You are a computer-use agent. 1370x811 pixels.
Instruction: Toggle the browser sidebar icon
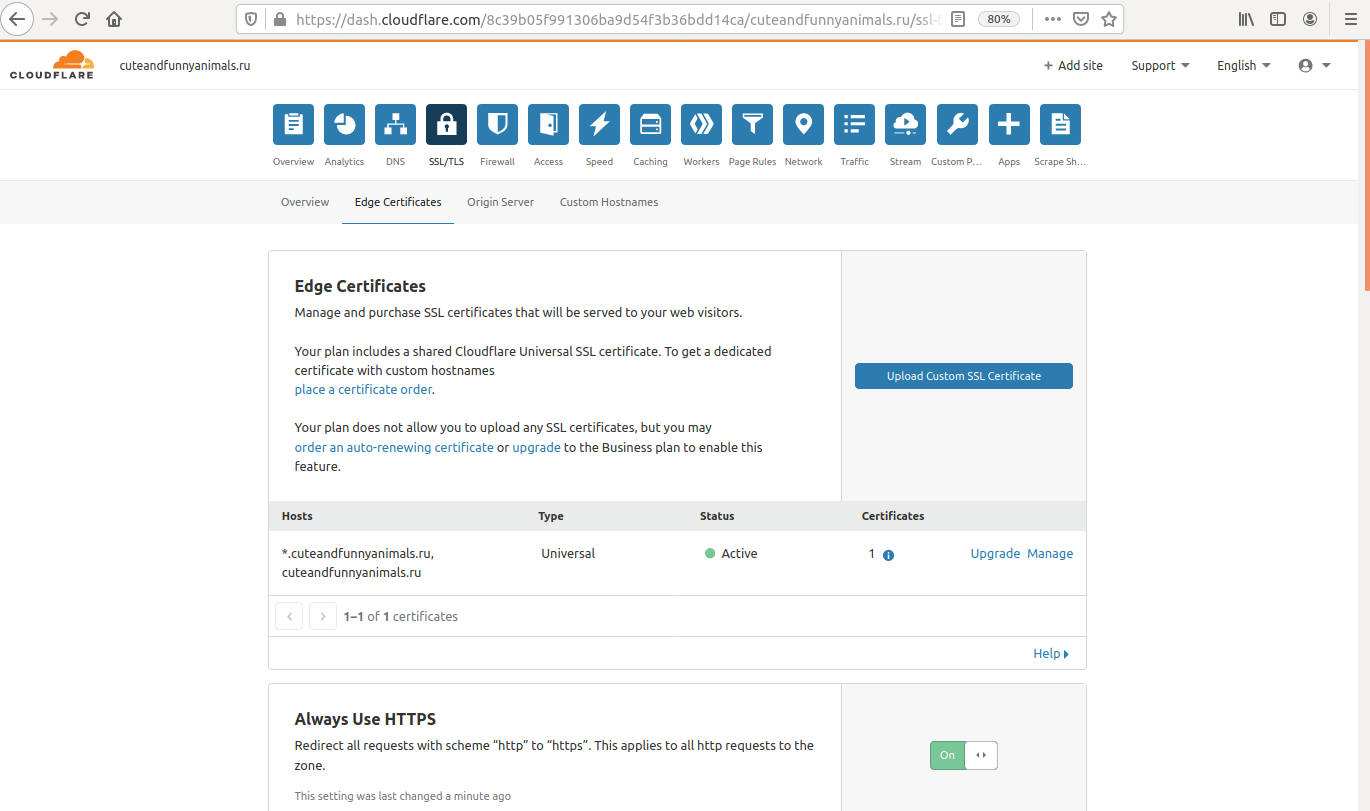pyautogui.click(x=1278, y=18)
